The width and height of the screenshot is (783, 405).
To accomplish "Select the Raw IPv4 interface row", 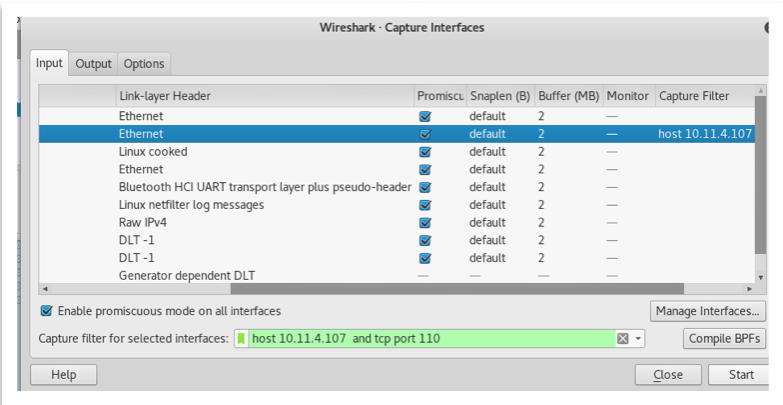I will [397, 223].
